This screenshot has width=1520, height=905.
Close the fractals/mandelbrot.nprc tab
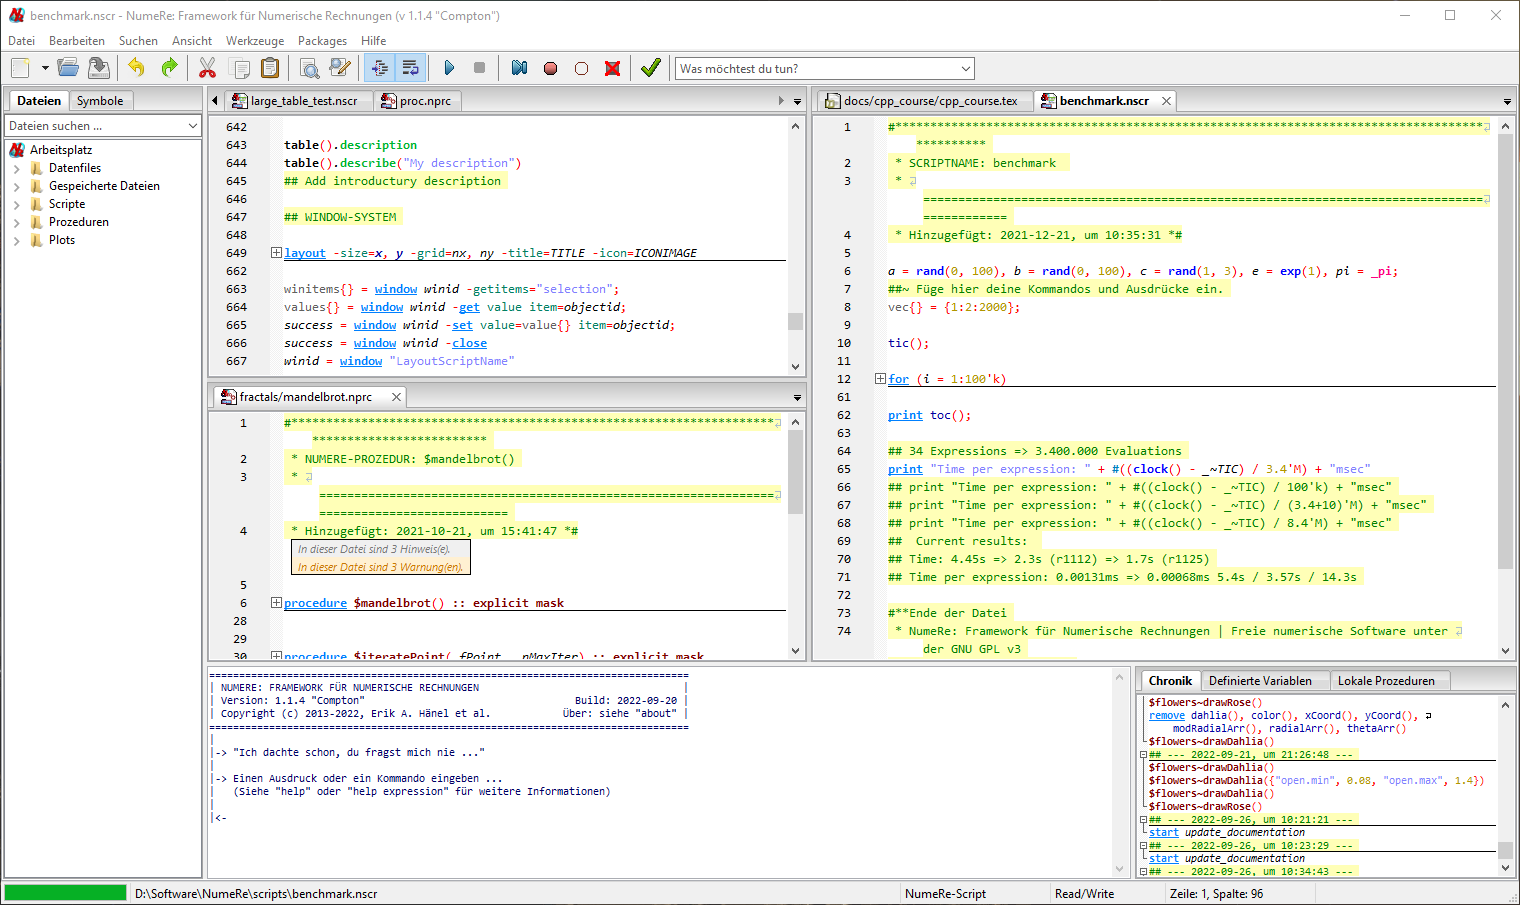click(396, 397)
